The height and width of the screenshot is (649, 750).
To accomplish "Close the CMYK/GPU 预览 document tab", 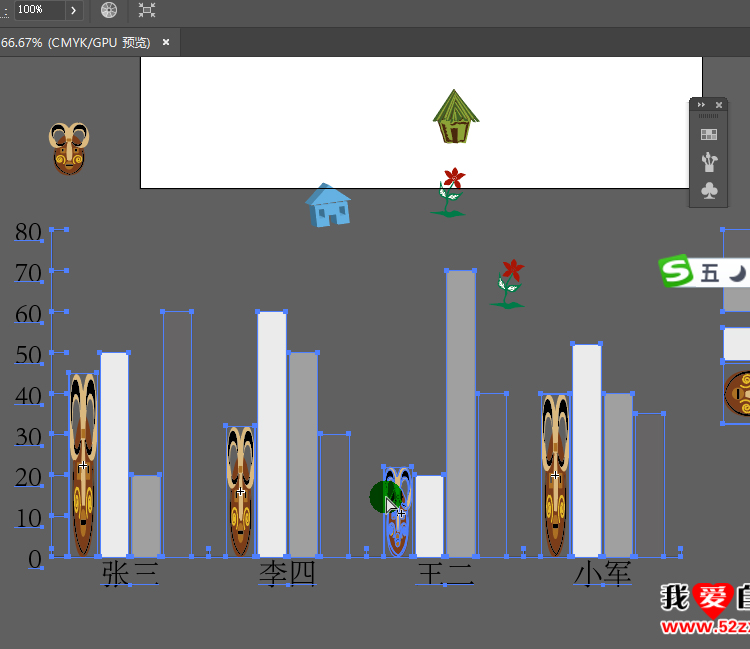I will [166, 42].
